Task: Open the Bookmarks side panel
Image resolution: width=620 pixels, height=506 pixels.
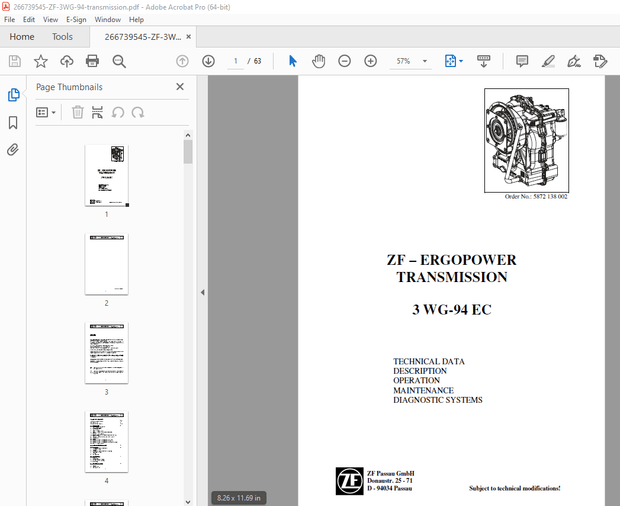Action: [x=13, y=122]
